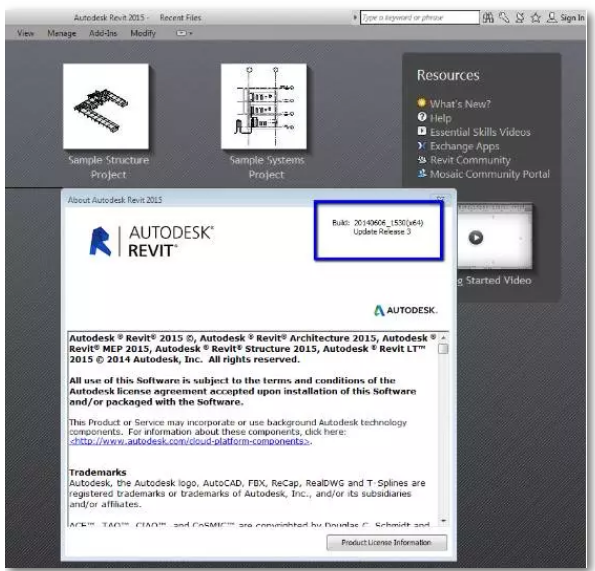Open Essential Skills Videos link

(x=480, y=132)
